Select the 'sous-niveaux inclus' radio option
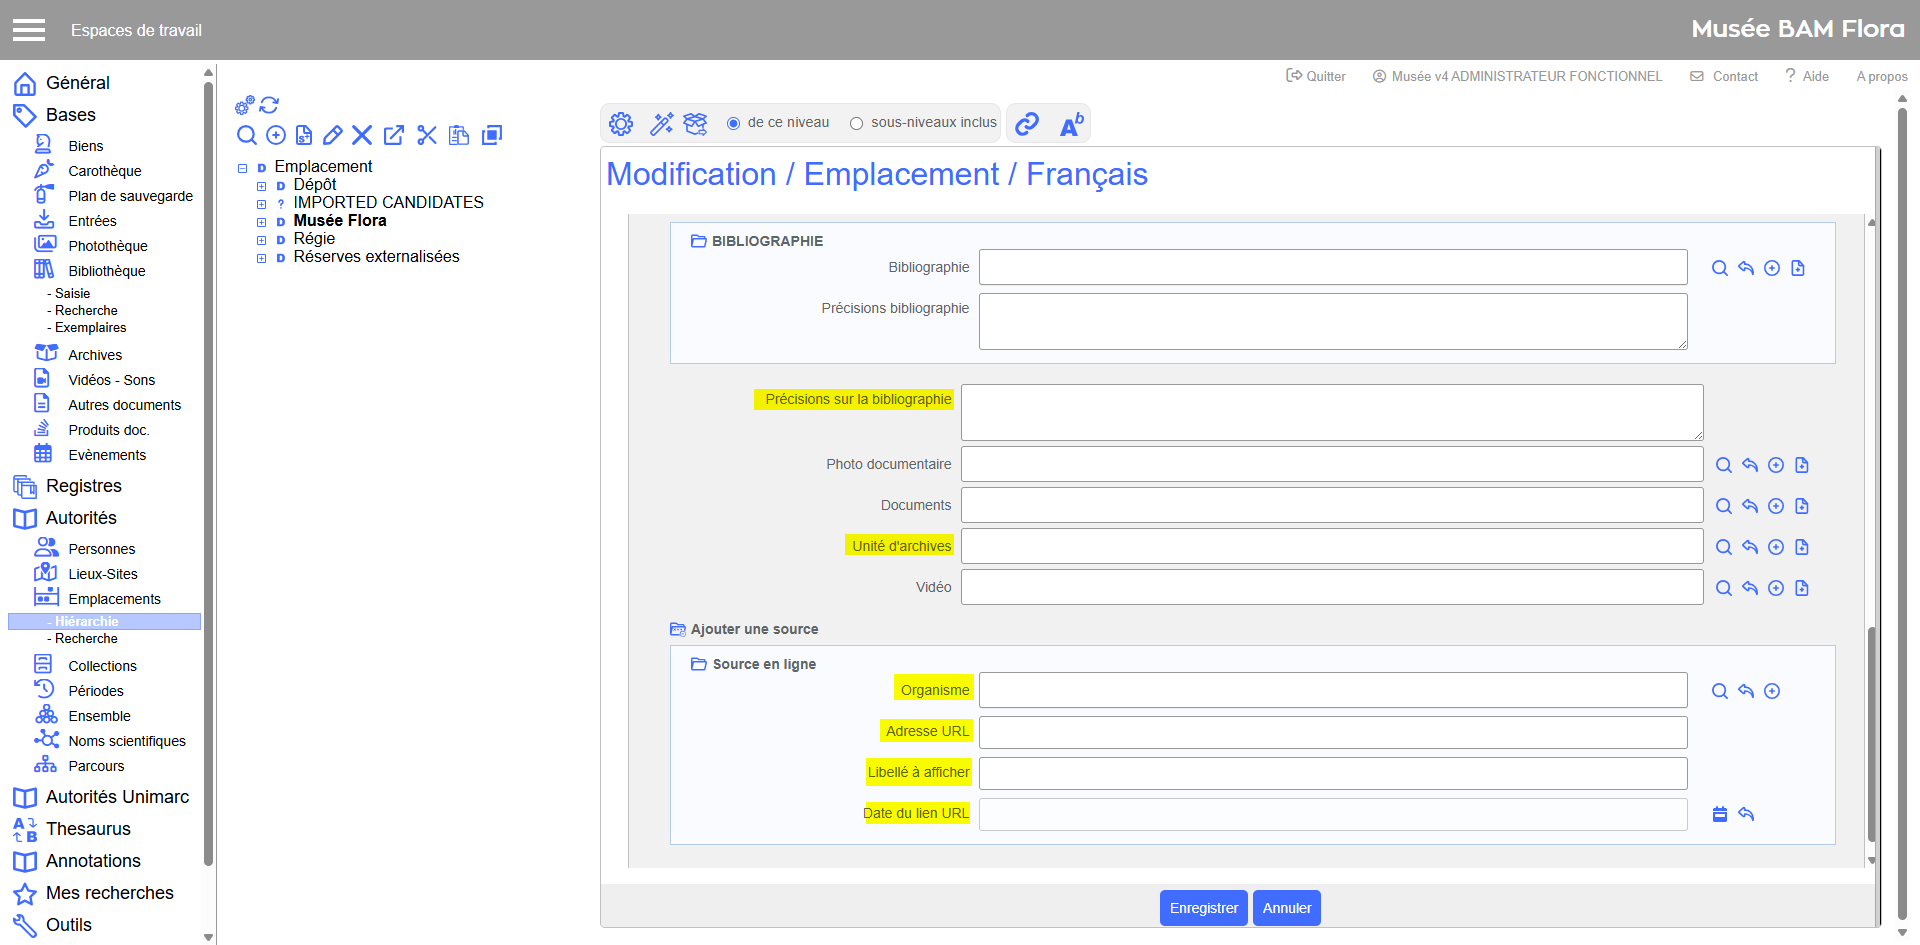 (x=857, y=123)
